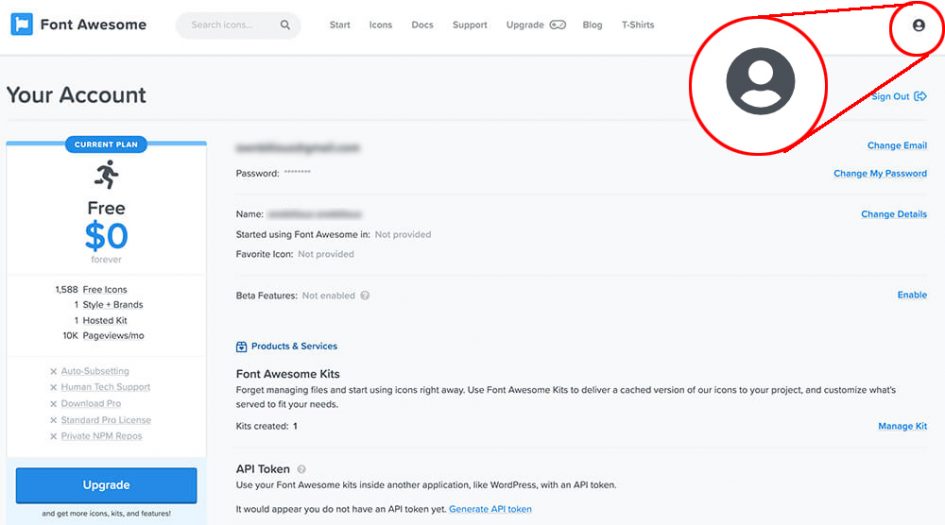This screenshot has height=525, width=945.
Task: Click Generate API token link
Action: coord(490,509)
